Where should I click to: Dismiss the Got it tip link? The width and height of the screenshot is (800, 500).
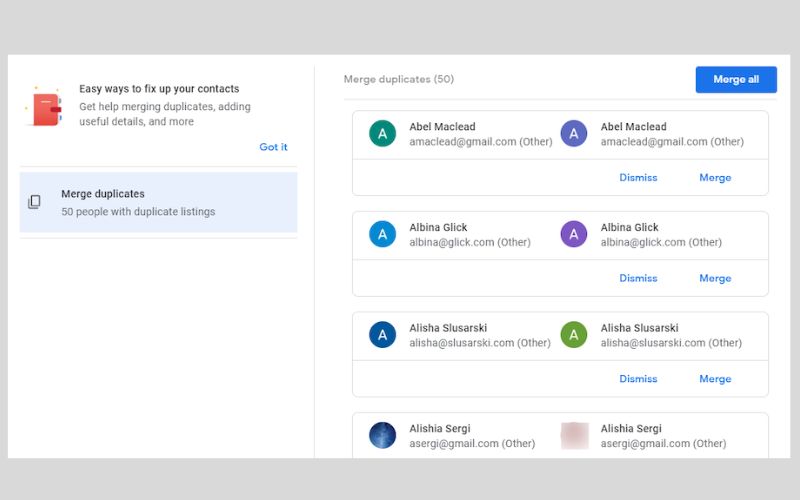click(273, 147)
